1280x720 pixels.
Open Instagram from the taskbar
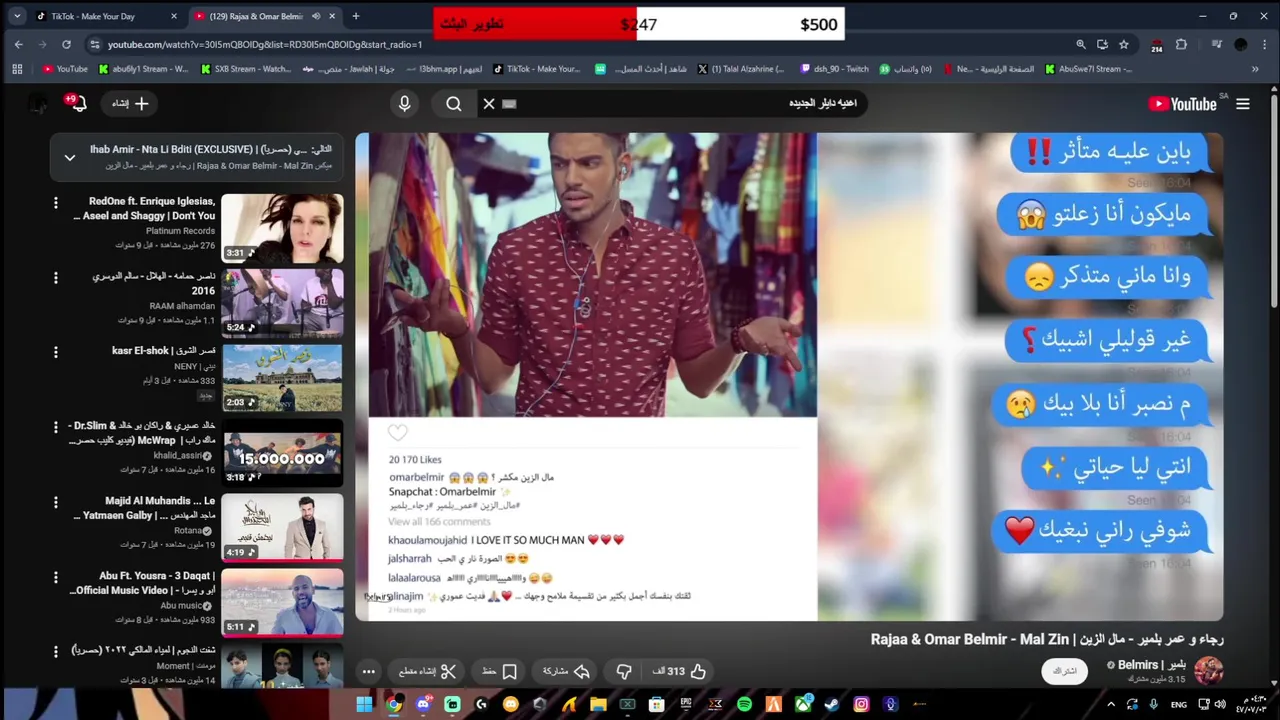(861, 704)
